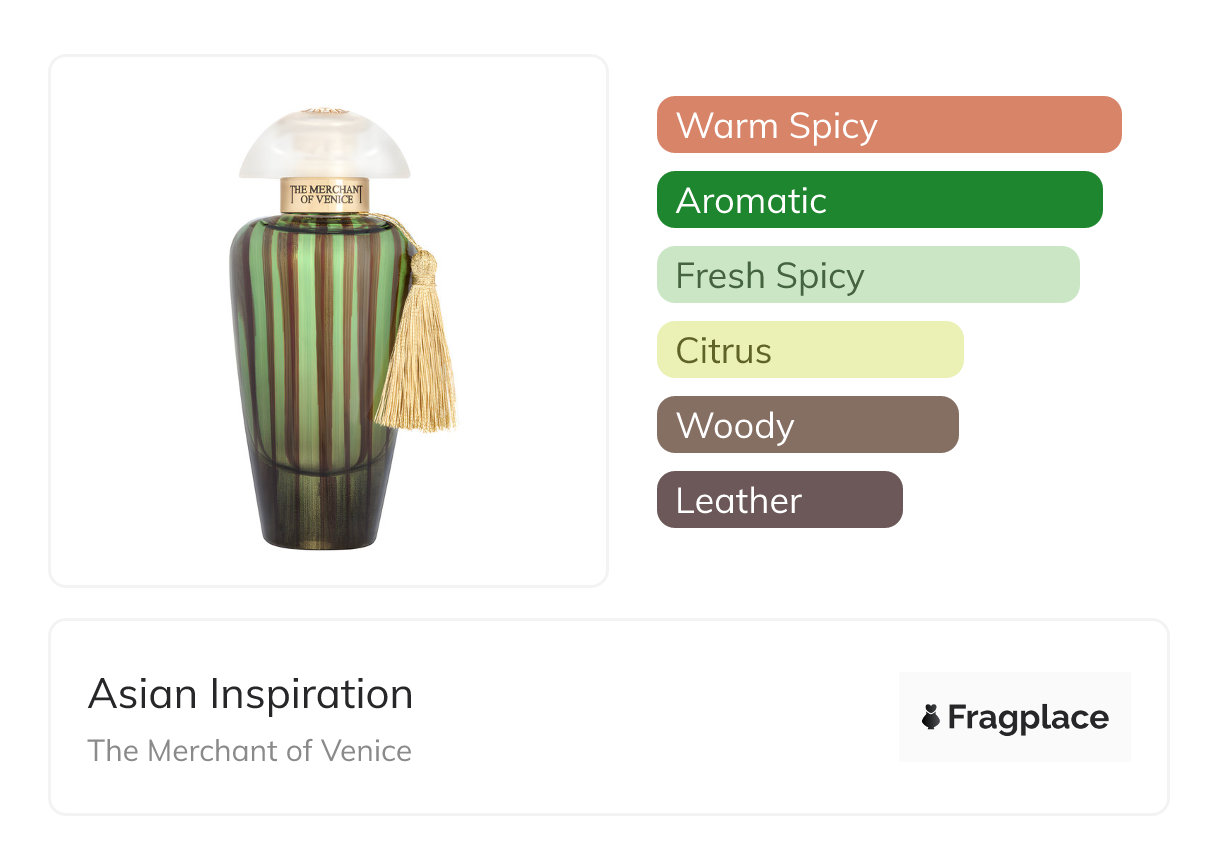Select the Woody accord bar

coord(807,425)
